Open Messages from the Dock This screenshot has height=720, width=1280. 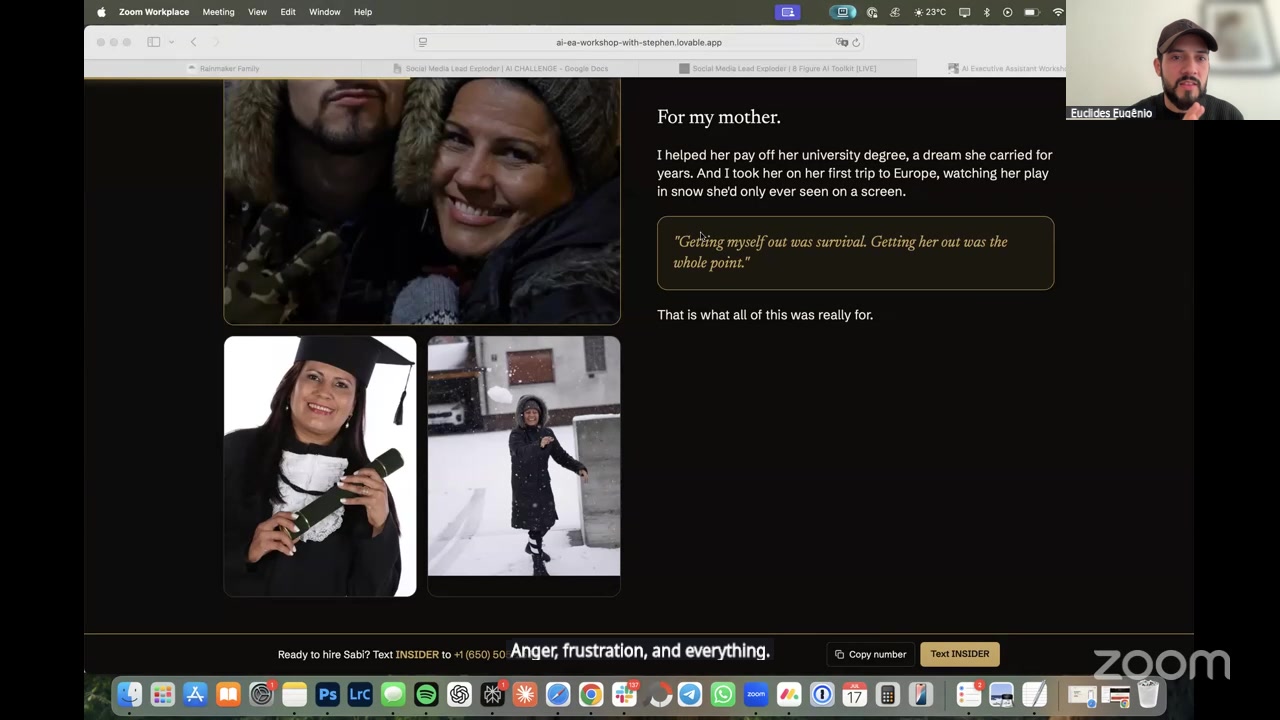pos(393,694)
